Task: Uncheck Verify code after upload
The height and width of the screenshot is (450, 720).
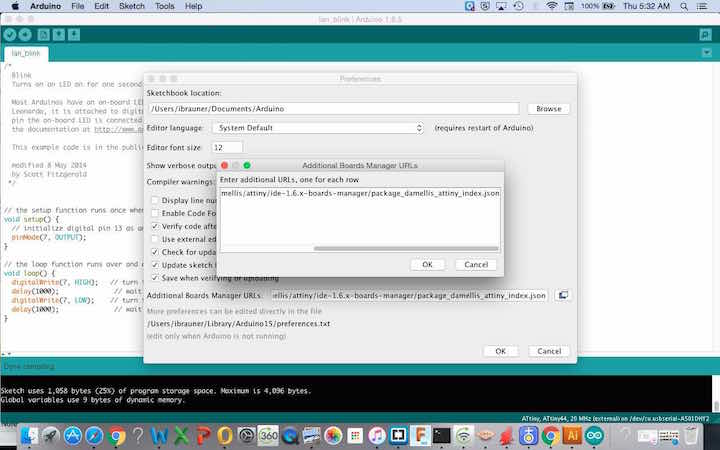Action: pyautogui.click(x=155, y=226)
